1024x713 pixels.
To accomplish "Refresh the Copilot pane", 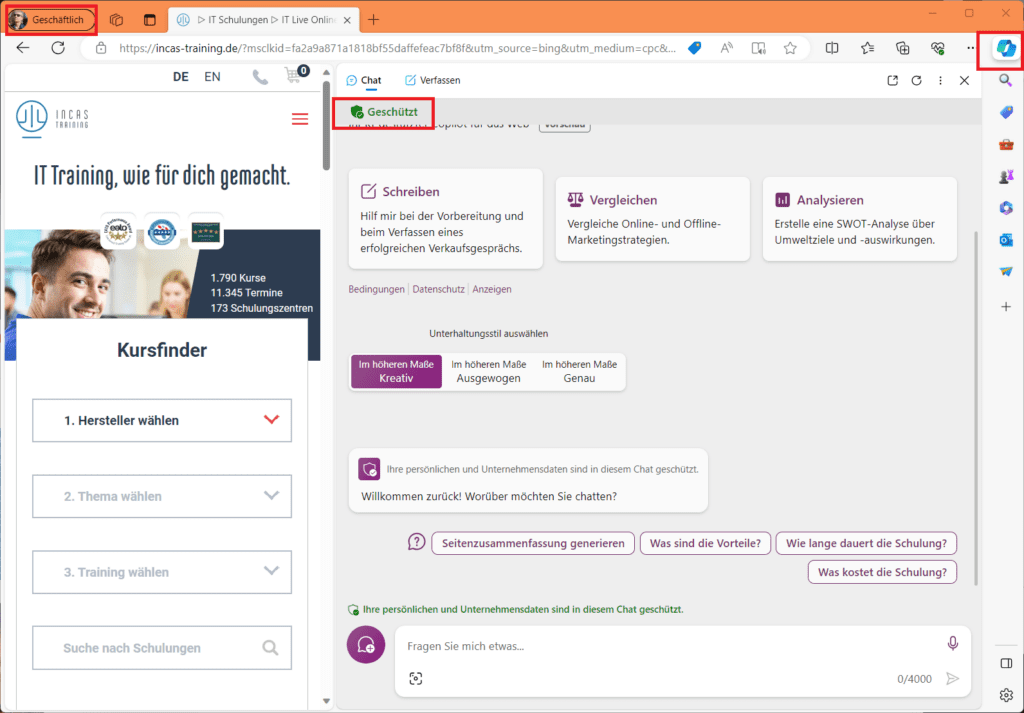I will pyautogui.click(x=916, y=80).
